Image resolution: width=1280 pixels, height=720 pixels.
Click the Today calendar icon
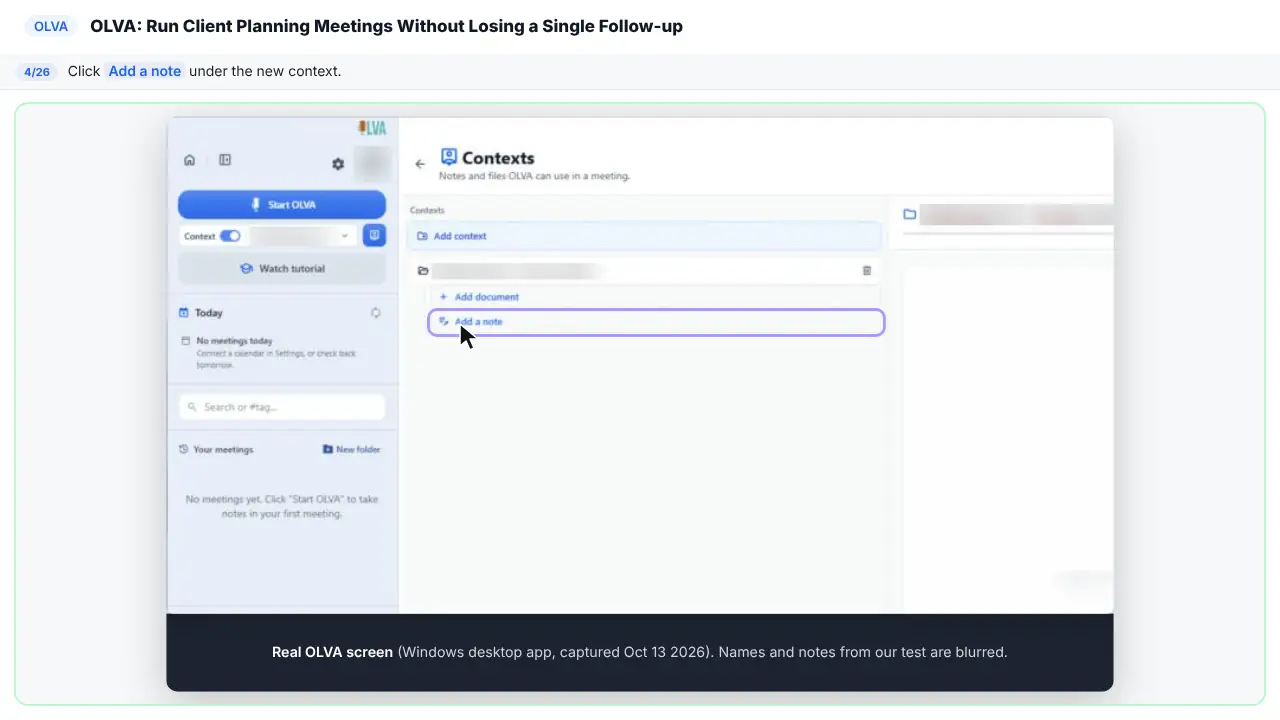tap(184, 313)
